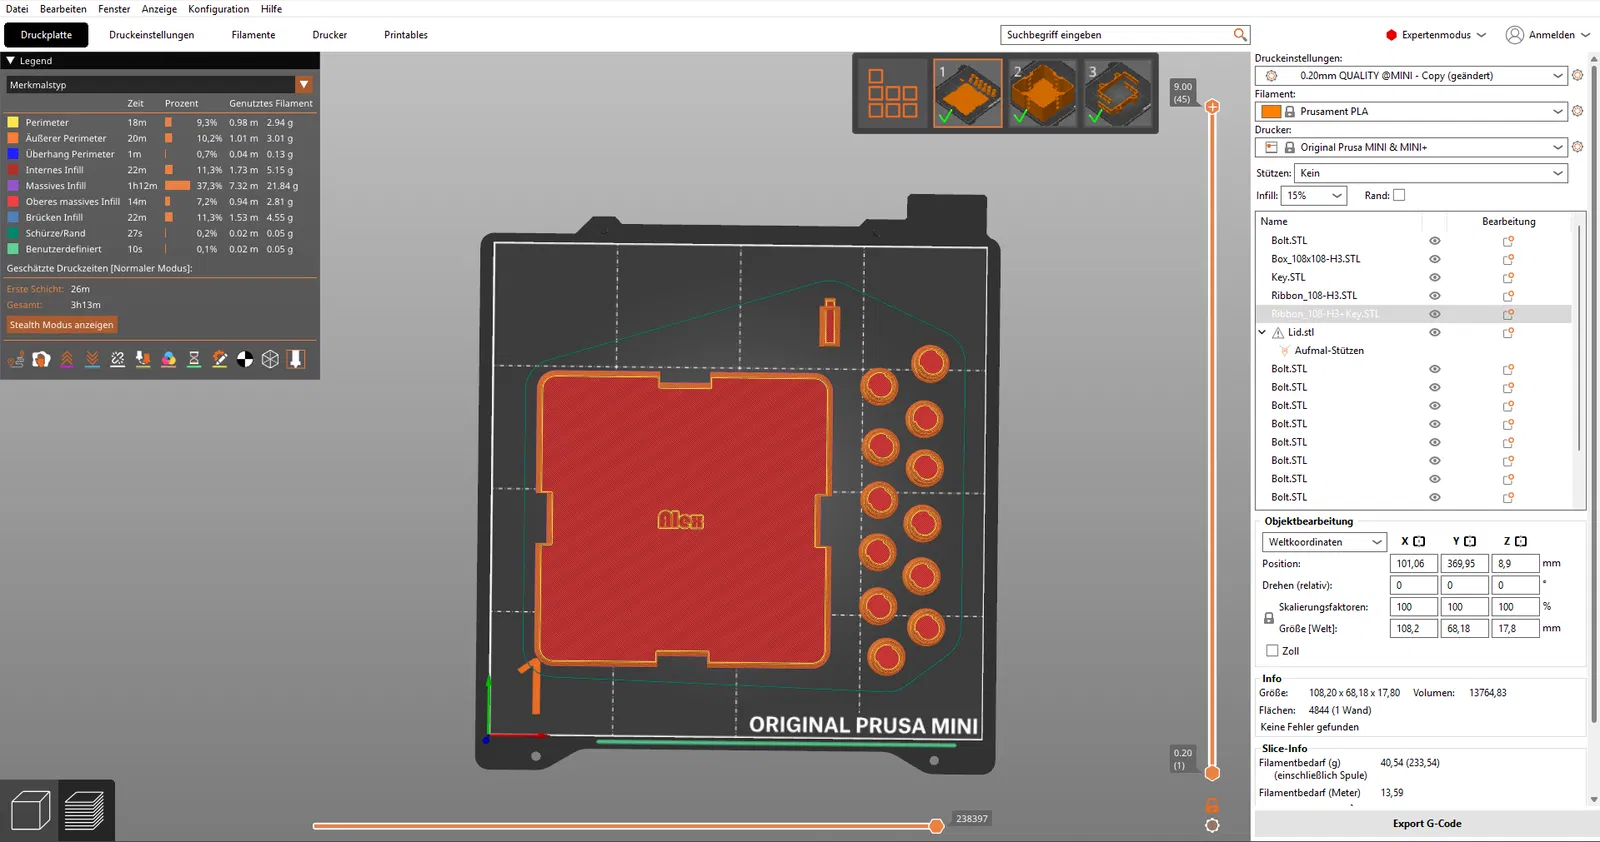Toggle the scaling proportions lock icon

point(1269,618)
